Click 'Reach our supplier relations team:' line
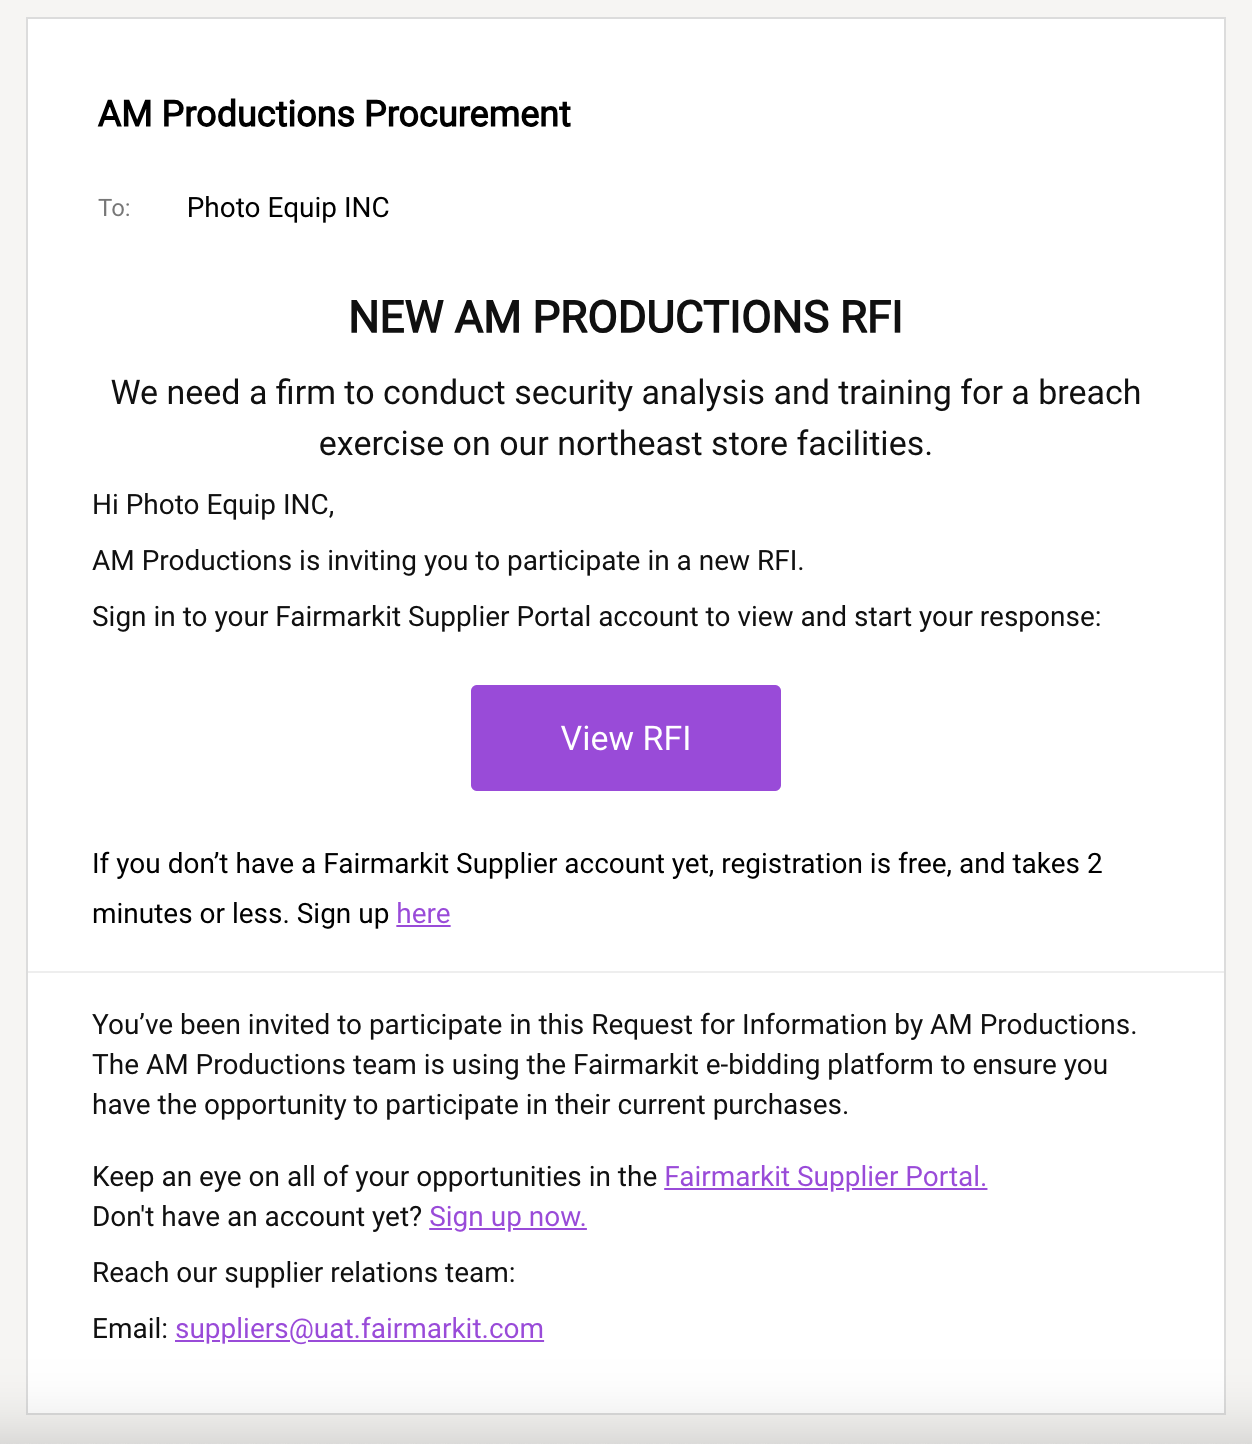Screen dimensions: 1252x1444 pyautogui.click(x=304, y=1273)
